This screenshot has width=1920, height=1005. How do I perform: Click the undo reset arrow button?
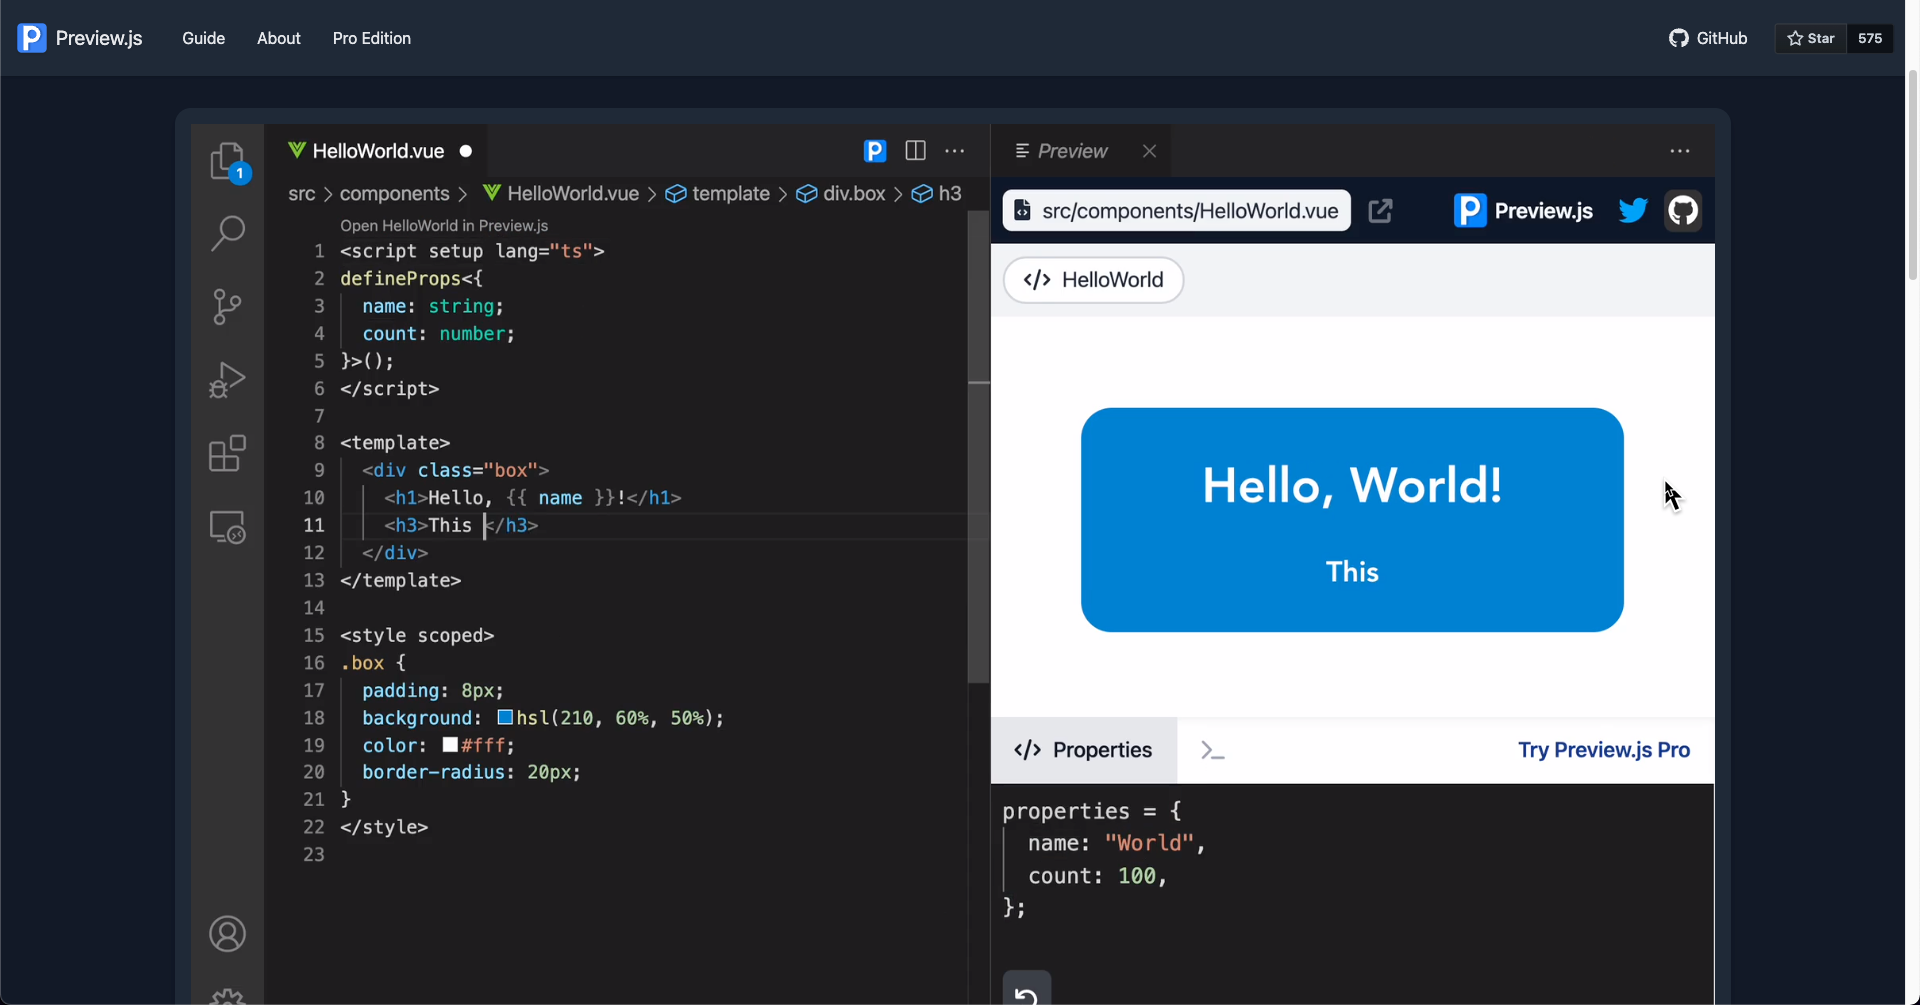(x=1027, y=990)
